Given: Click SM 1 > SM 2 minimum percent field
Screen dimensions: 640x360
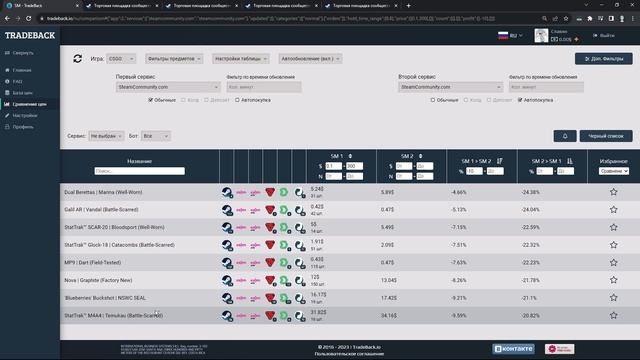Looking at the screenshot, I should [474, 171].
